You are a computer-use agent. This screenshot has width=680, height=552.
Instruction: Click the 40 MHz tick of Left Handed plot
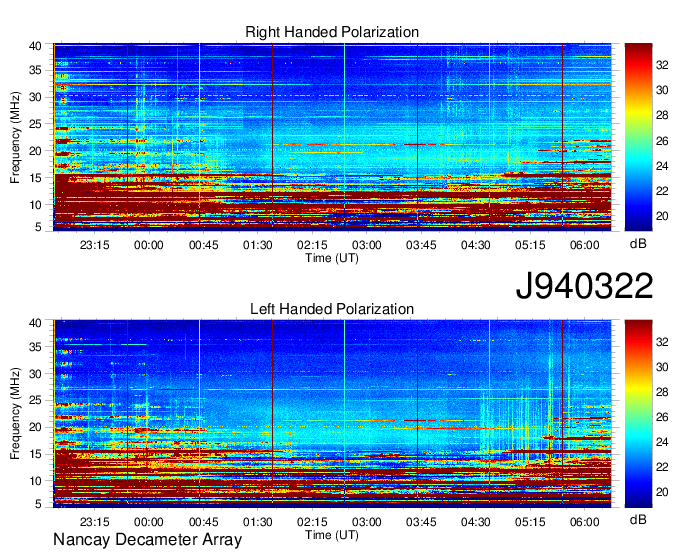35,323
